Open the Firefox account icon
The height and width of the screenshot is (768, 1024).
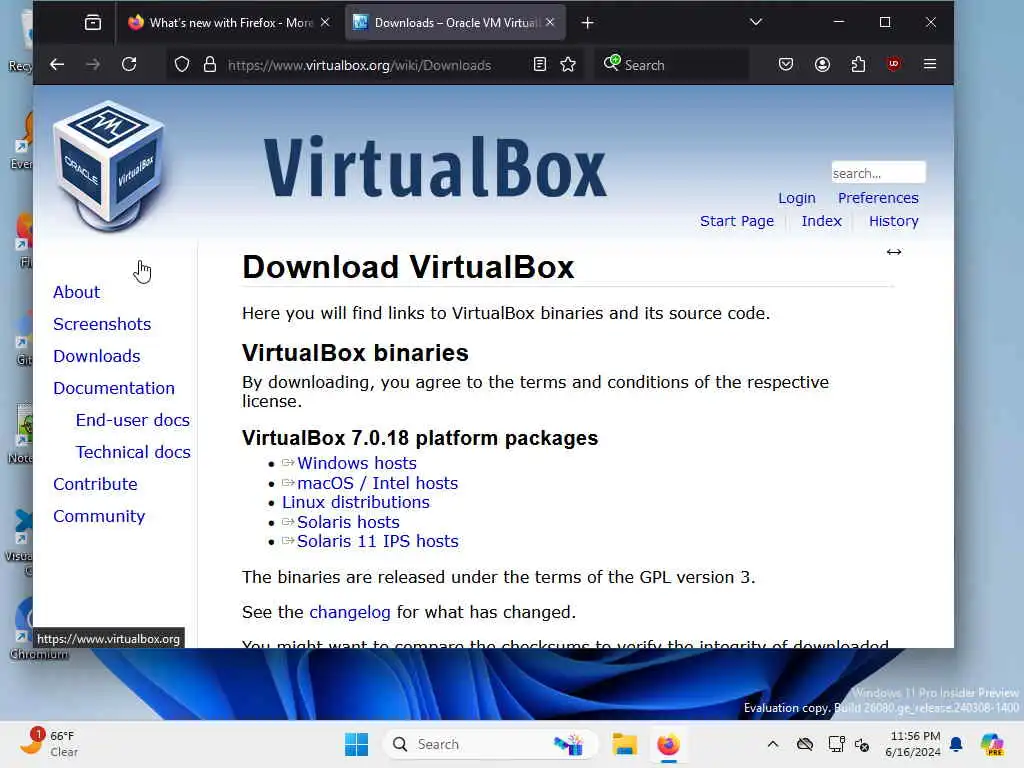tap(822, 64)
